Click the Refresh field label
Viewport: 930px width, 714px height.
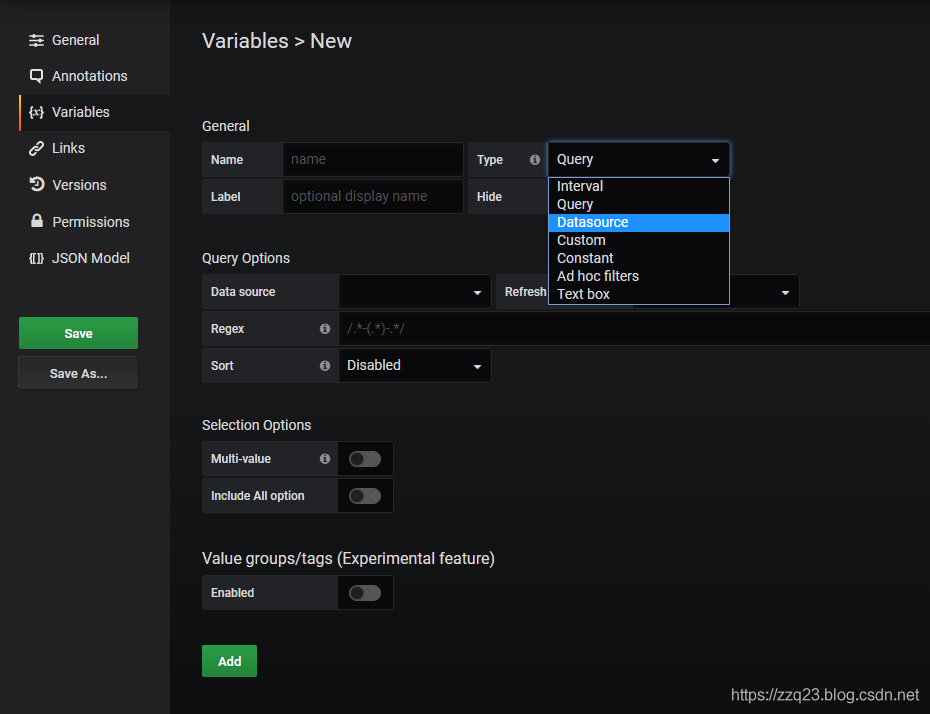525,292
